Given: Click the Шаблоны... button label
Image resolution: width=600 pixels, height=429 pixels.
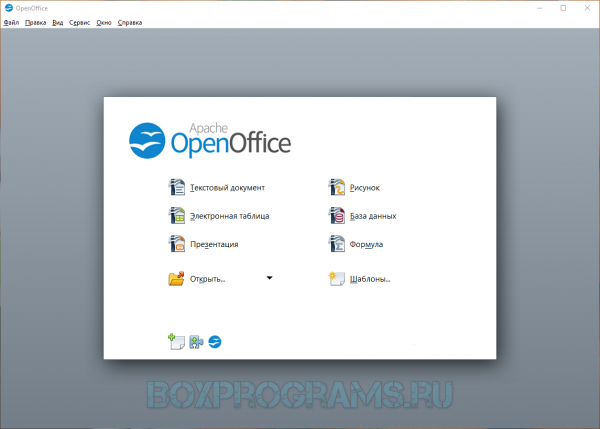Looking at the screenshot, I should point(370,279).
